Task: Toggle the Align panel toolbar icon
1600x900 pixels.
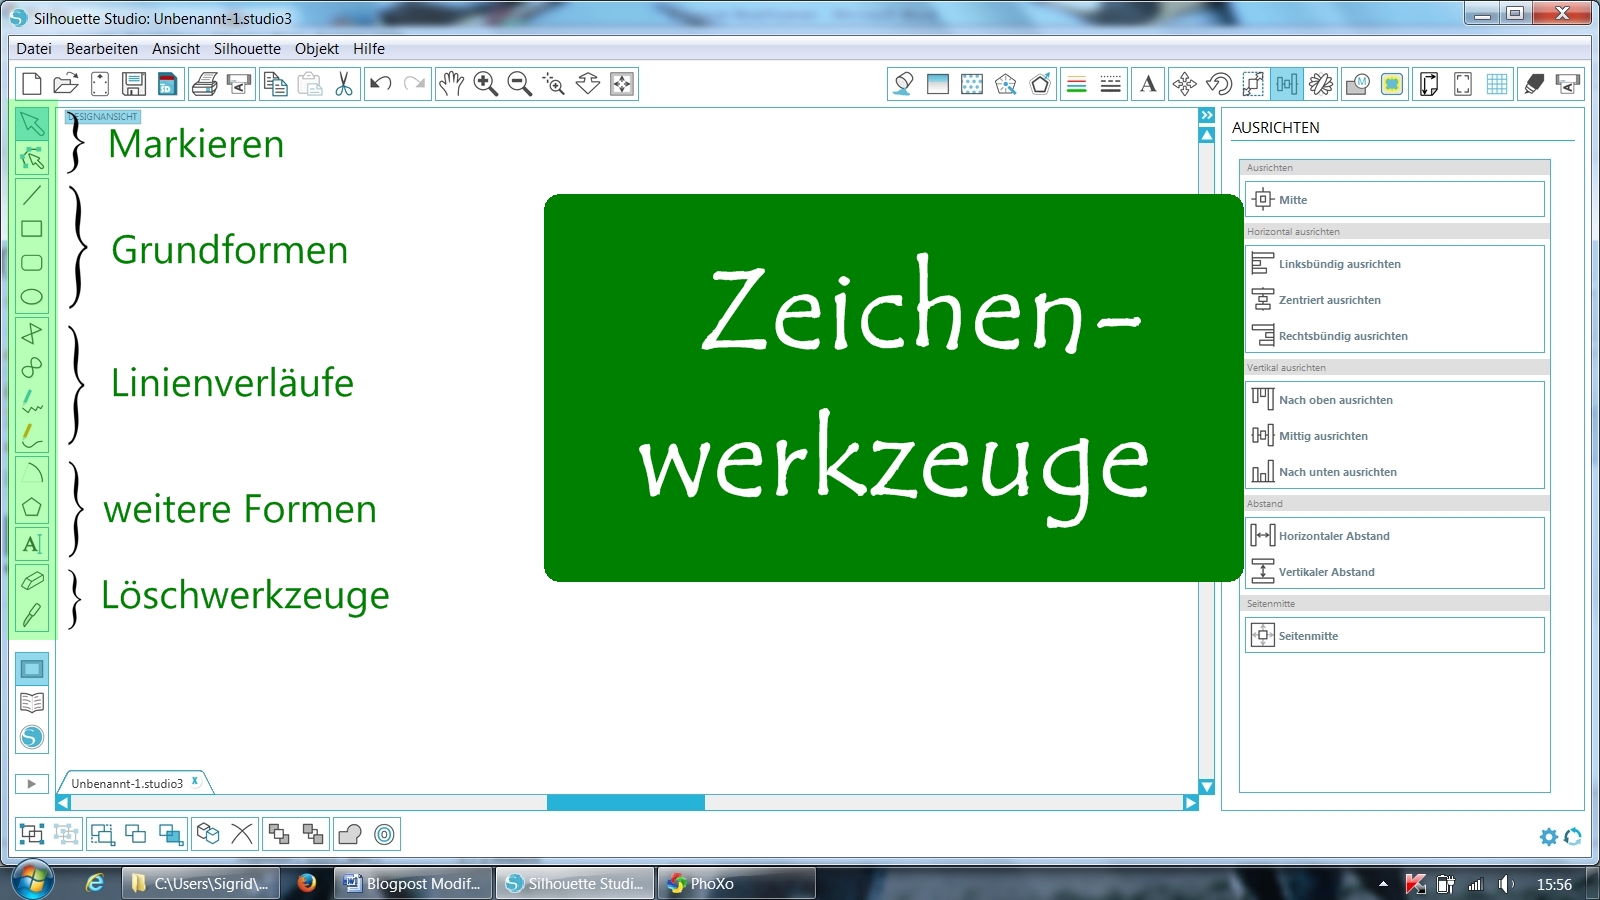Action: coord(1287,84)
